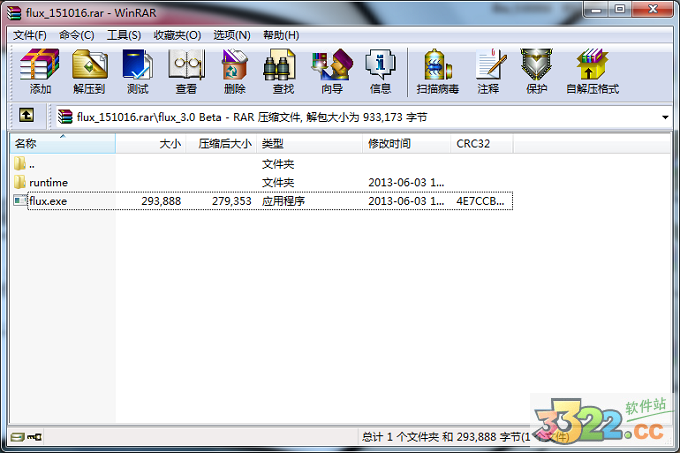Run the 测试 (Test) archive tool
Viewport: 680px width, 453px height.
[137, 71]
